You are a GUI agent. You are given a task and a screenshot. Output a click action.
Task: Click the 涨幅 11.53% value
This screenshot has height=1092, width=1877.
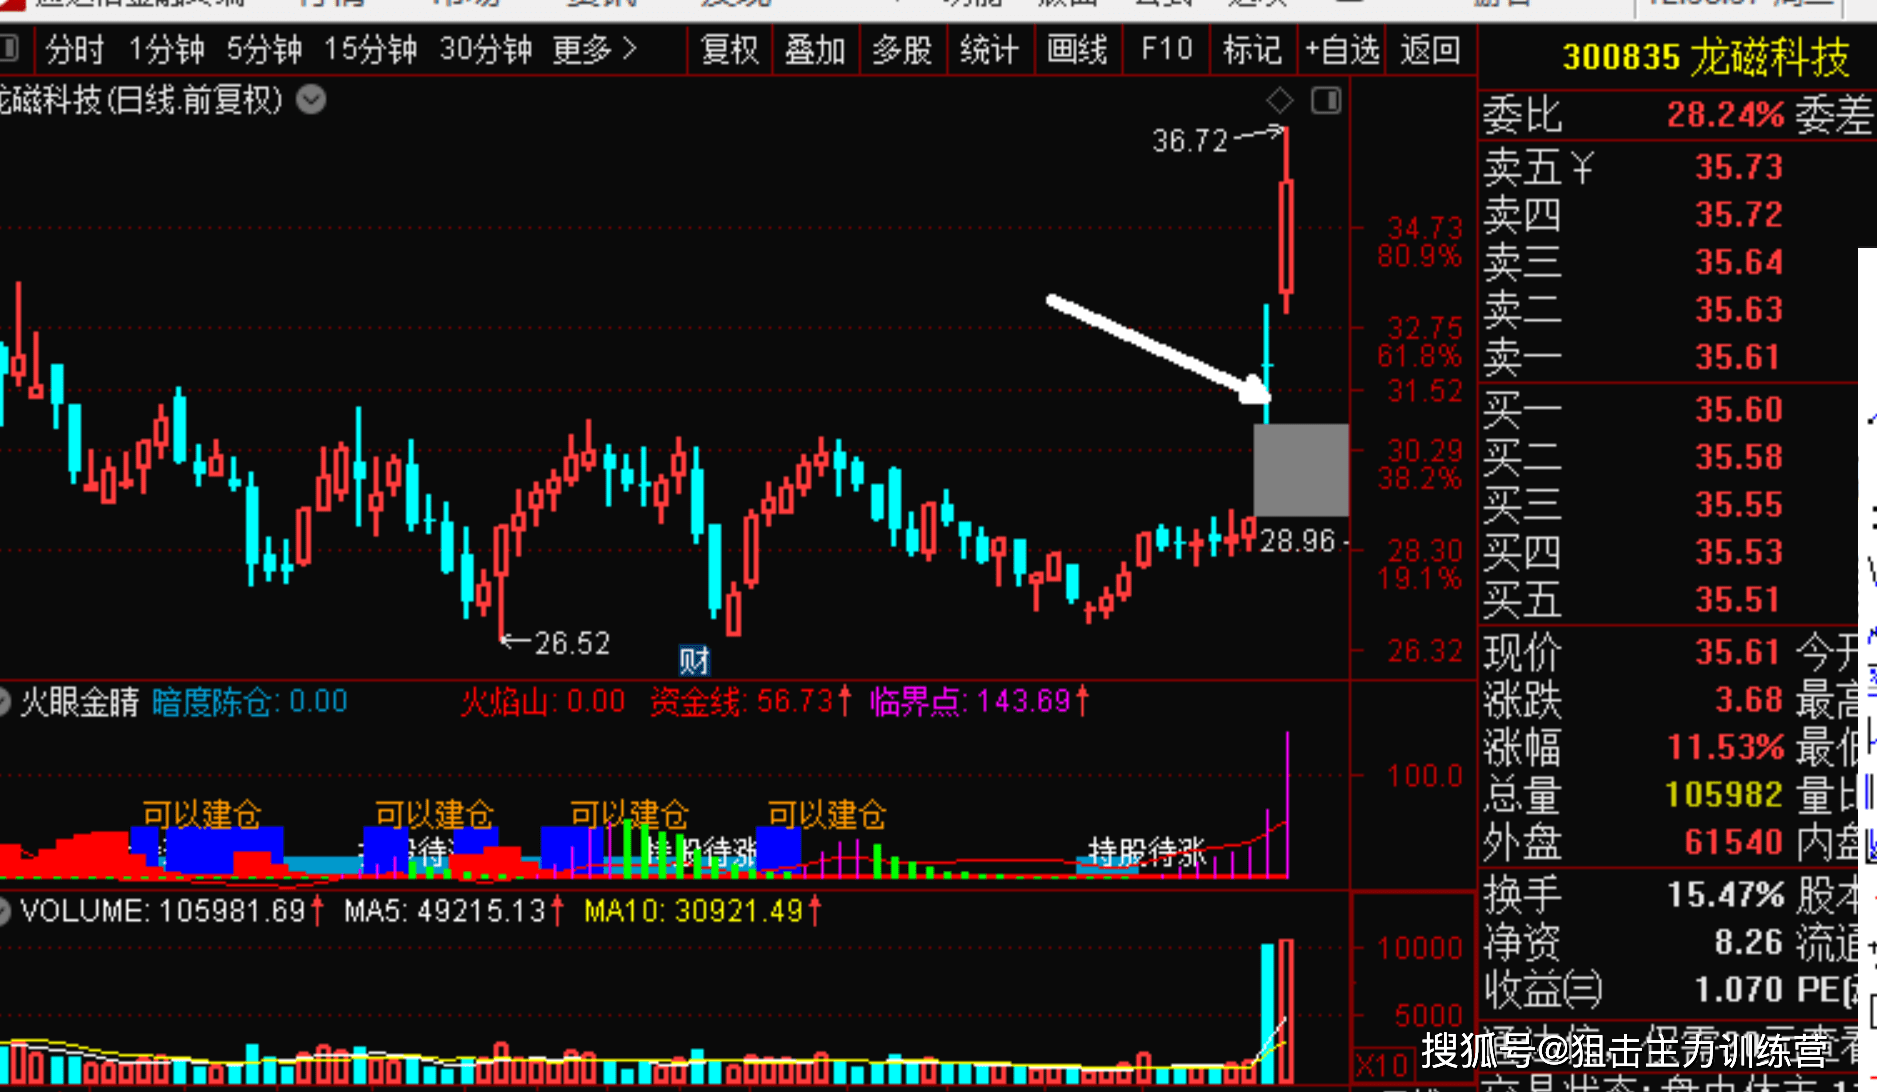tap(1725, 747)
